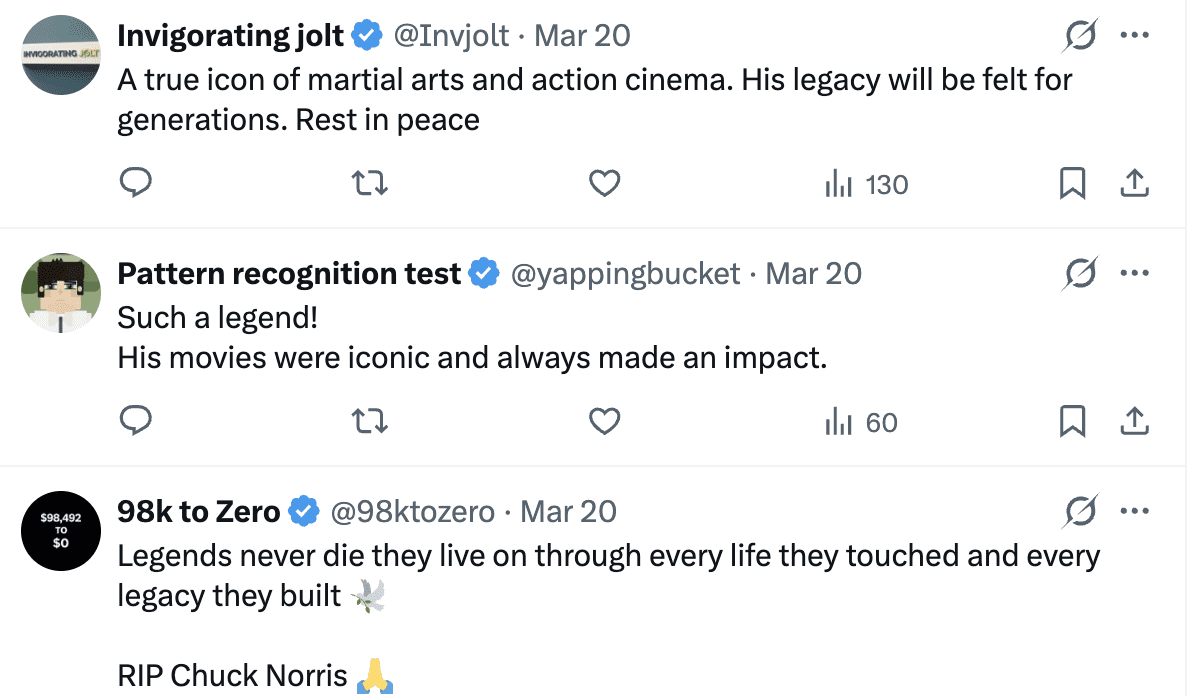Click the Invigorating jolt profile avatar
The image size is (1188, 696).
tap(61, 55)
